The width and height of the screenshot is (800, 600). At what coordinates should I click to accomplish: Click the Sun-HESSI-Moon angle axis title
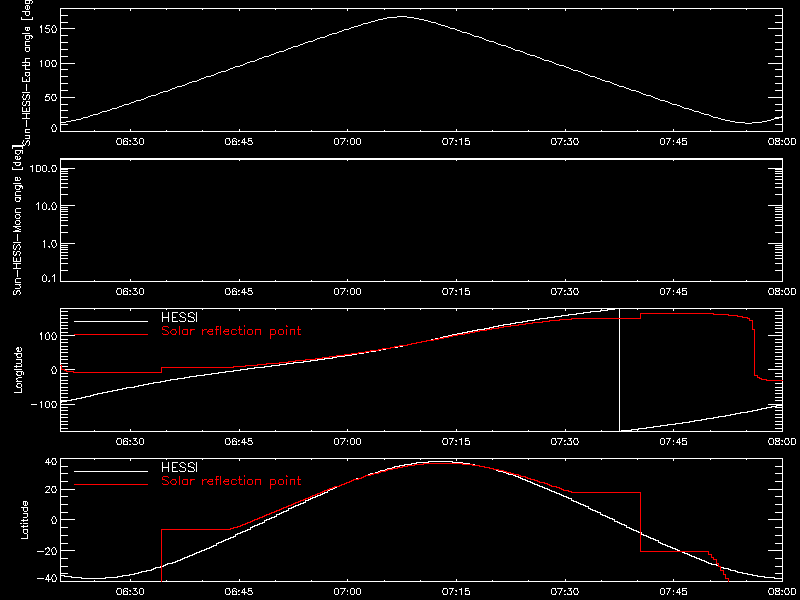(x=18, y=219)
